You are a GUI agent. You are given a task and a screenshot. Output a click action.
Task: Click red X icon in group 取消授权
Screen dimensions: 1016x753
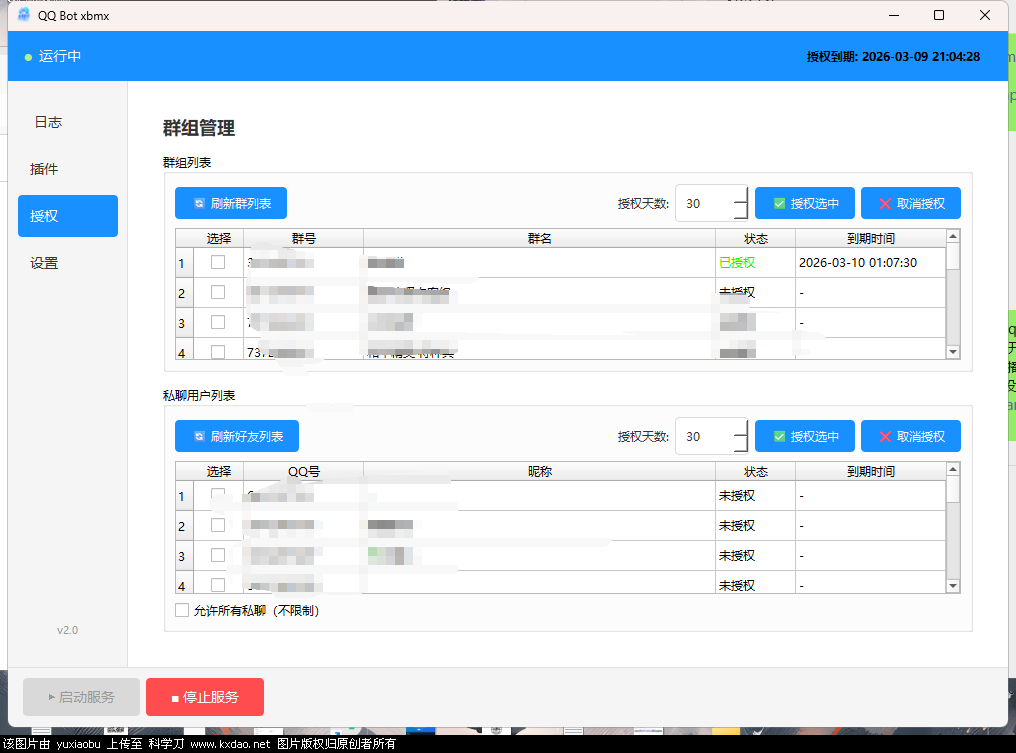(885, 203)
